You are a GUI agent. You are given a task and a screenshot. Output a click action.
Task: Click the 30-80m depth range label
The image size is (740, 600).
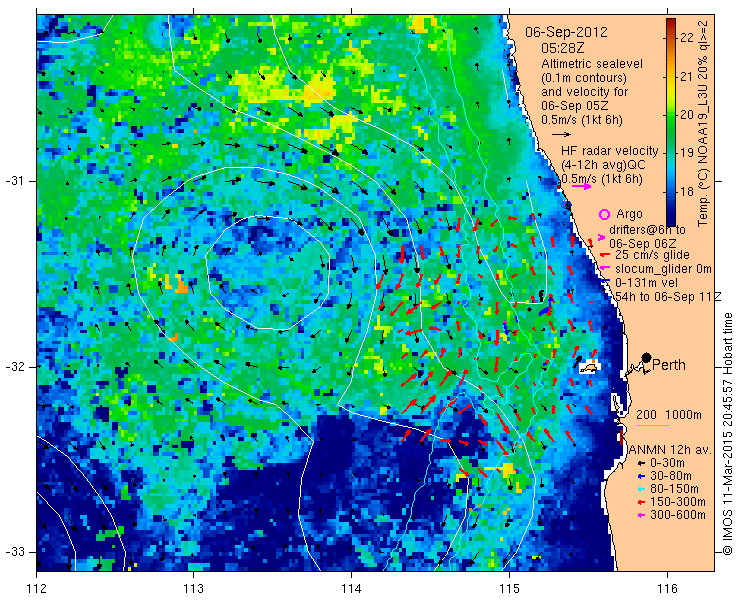(x=671, y=476)
